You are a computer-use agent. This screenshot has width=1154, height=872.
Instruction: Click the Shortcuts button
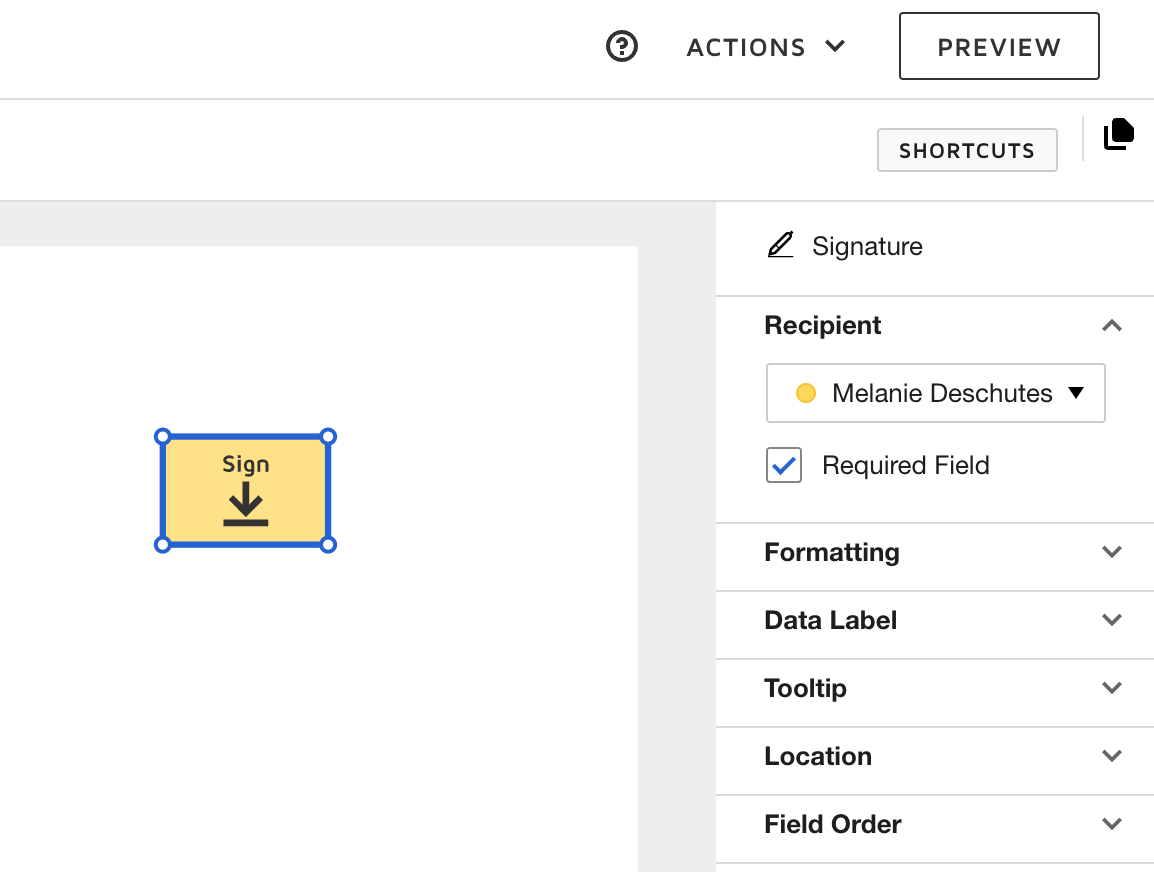pos(966,151)
